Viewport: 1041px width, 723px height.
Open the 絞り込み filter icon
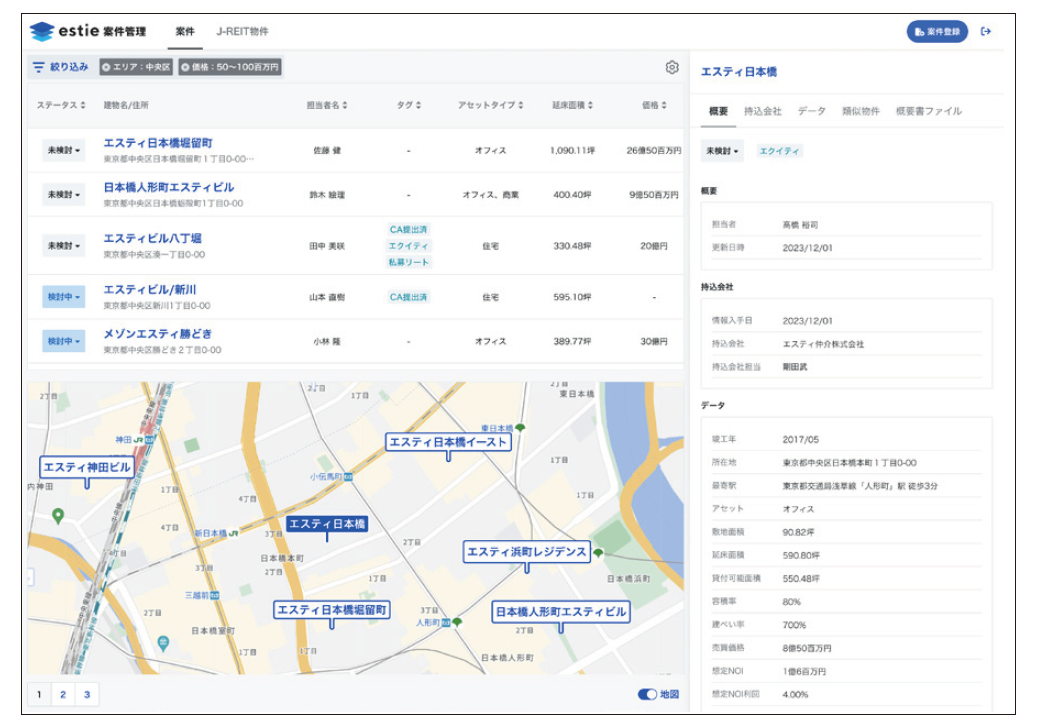39,68
